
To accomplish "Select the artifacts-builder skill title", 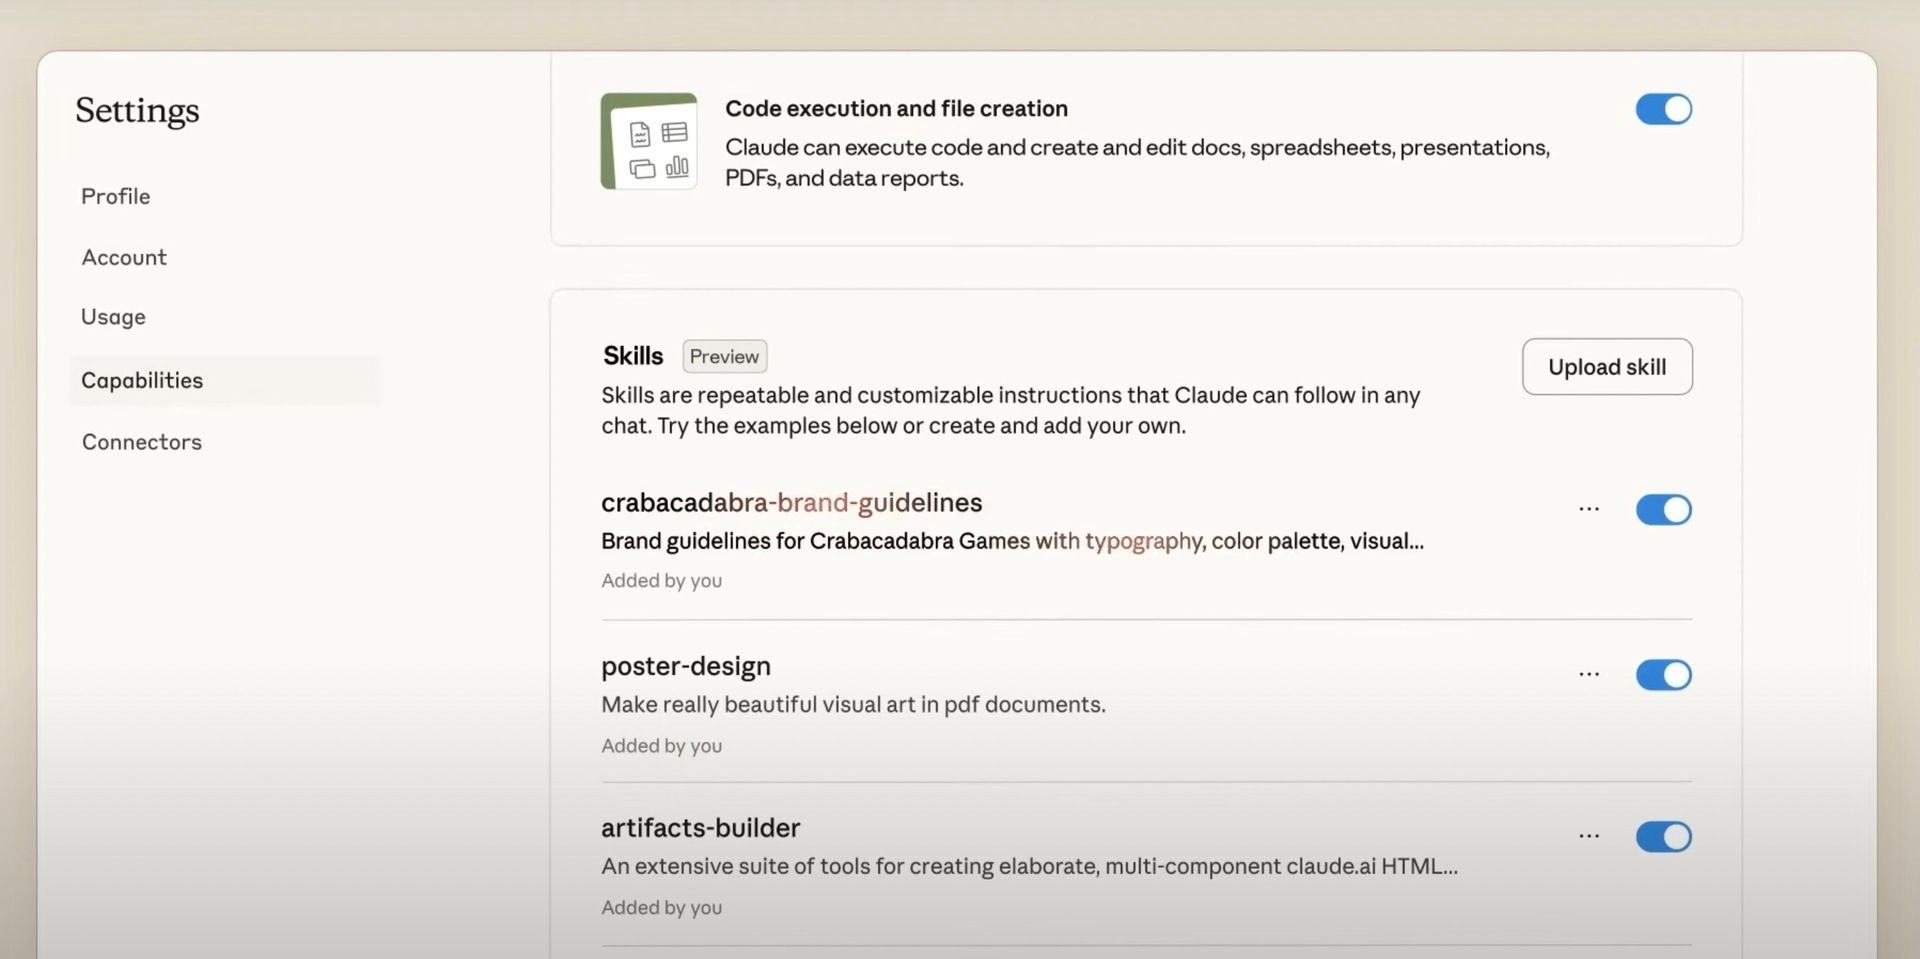I will click(x=700, y=828).
